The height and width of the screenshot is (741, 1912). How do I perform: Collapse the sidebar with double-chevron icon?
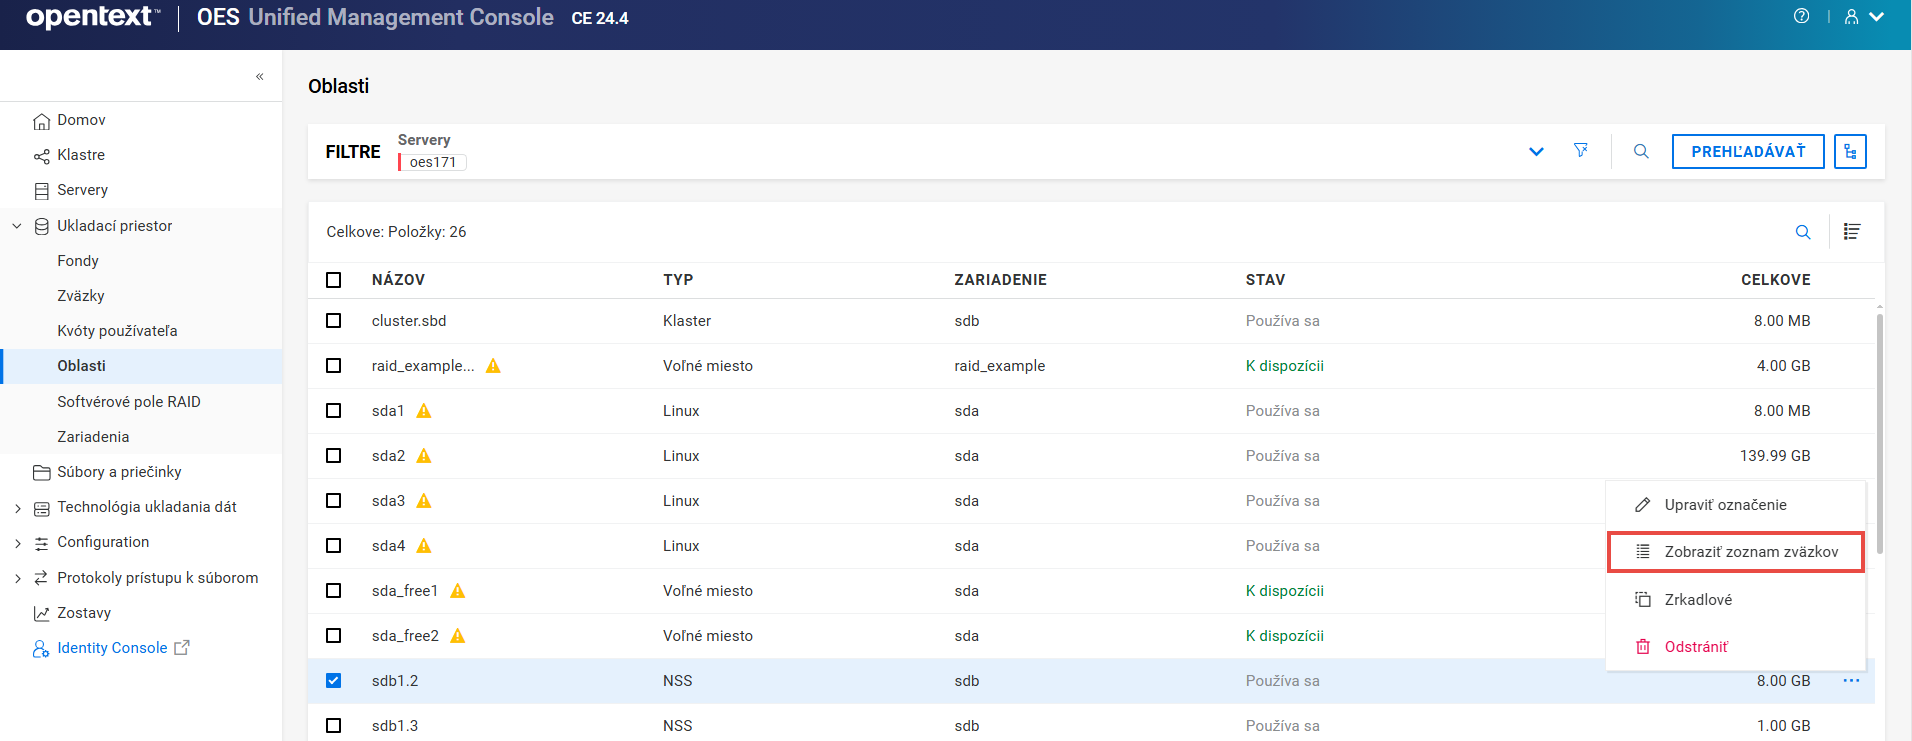pos(260,77)
